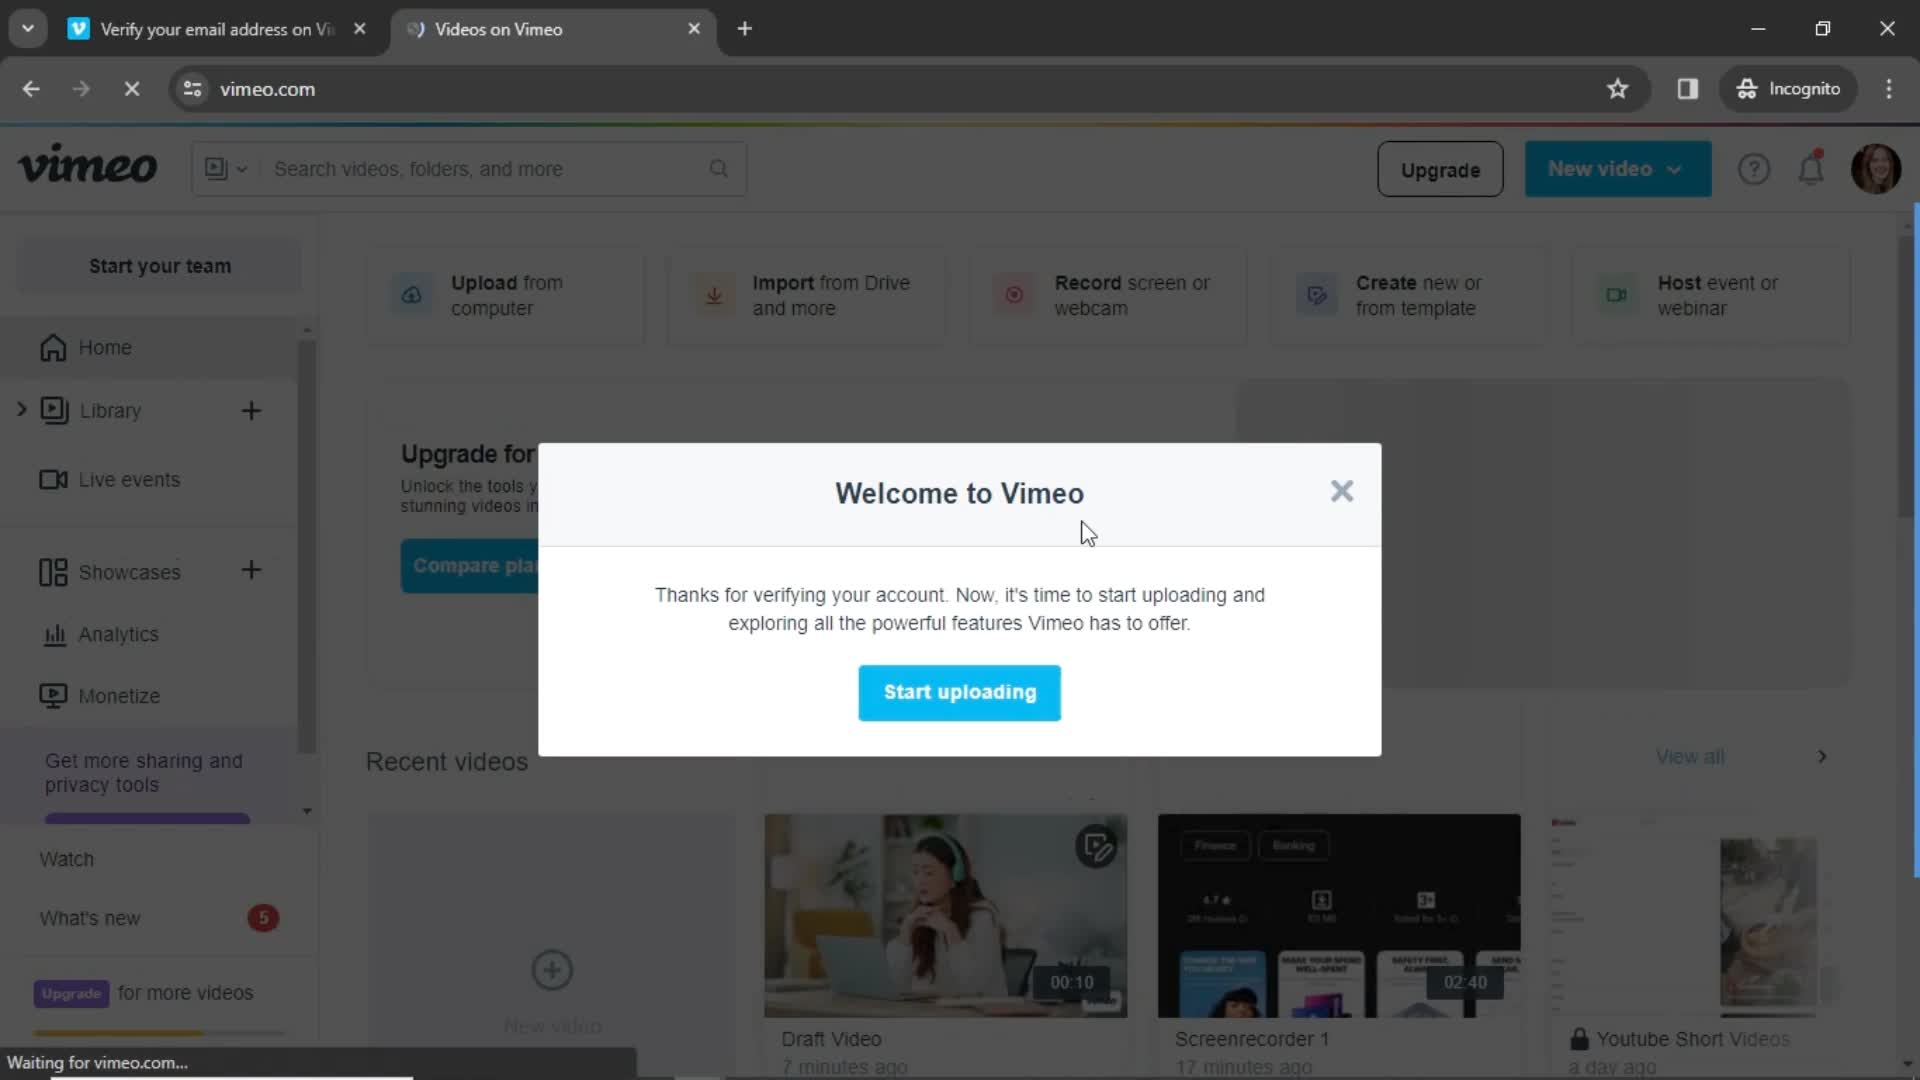Click Upgrade button top right

click(1440, 169)
